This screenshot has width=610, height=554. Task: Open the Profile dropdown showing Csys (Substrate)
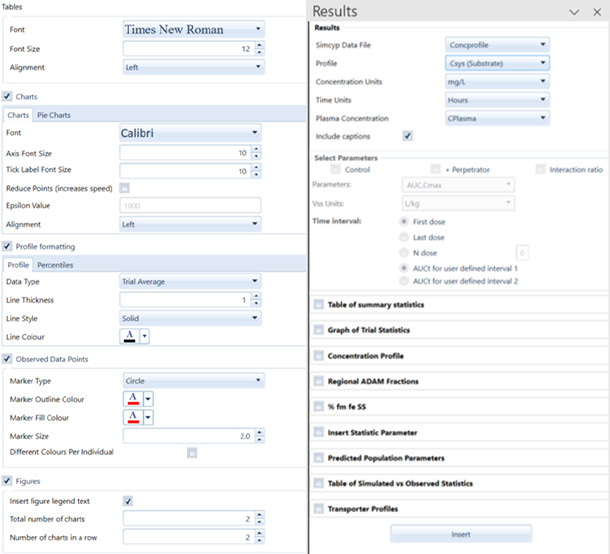[x=497, y=63]
